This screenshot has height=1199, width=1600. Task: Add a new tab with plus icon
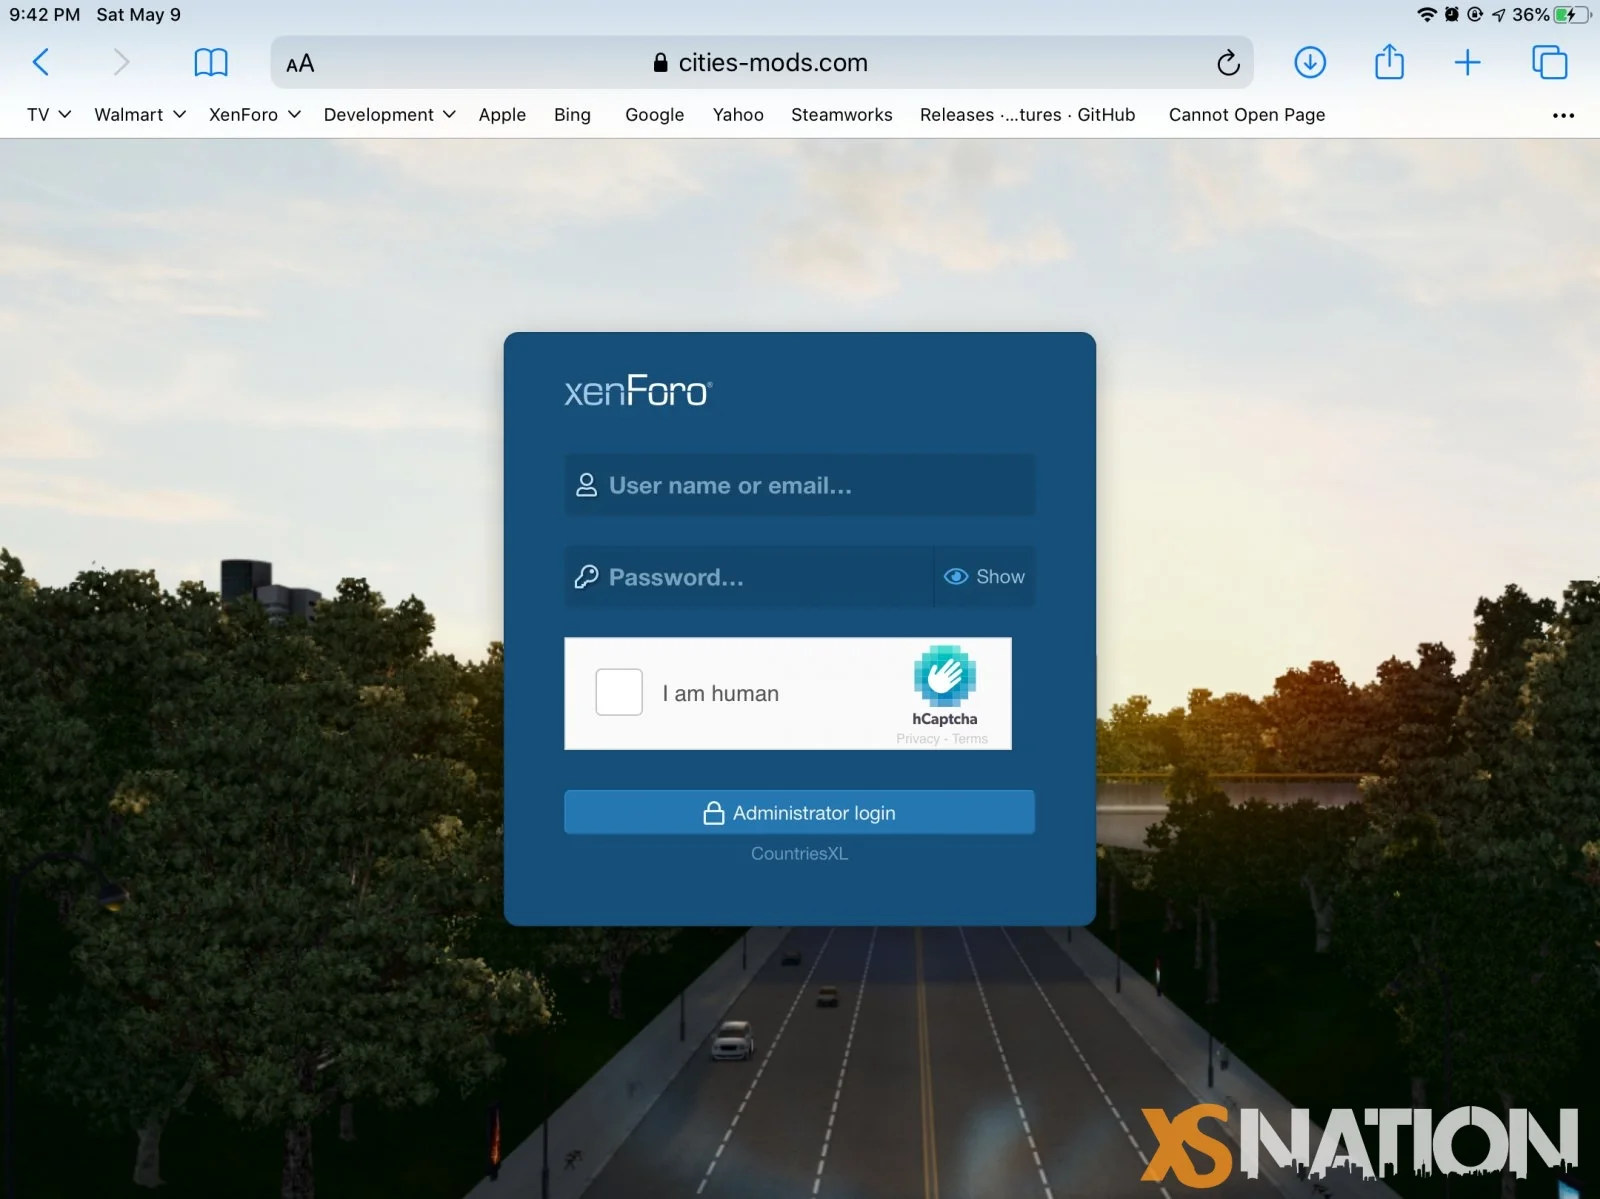click(x=1467, y=63)
